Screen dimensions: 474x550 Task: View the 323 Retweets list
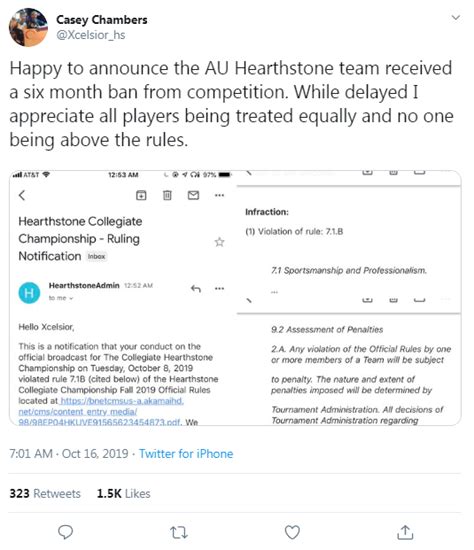click(45, 494)
